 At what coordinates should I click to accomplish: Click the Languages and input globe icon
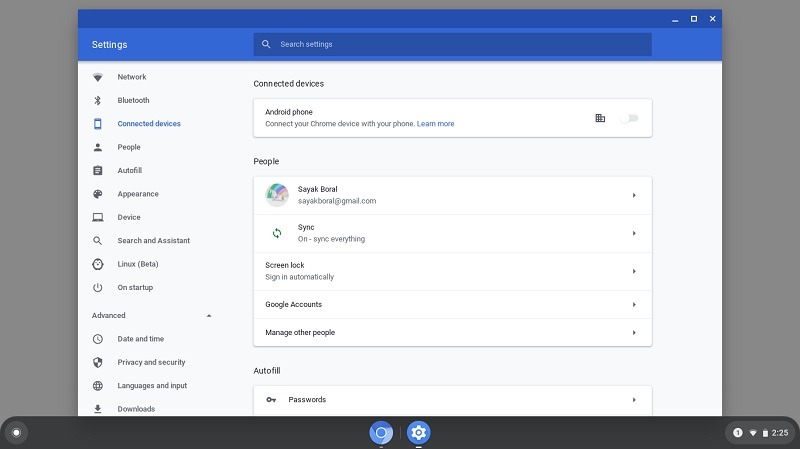tap(97, 386)
